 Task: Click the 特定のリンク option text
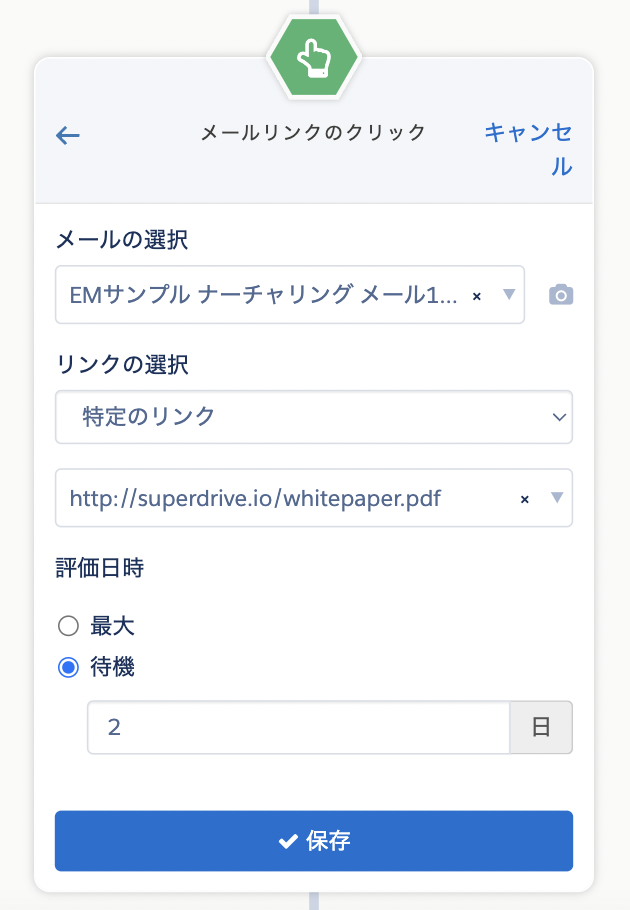149,417
